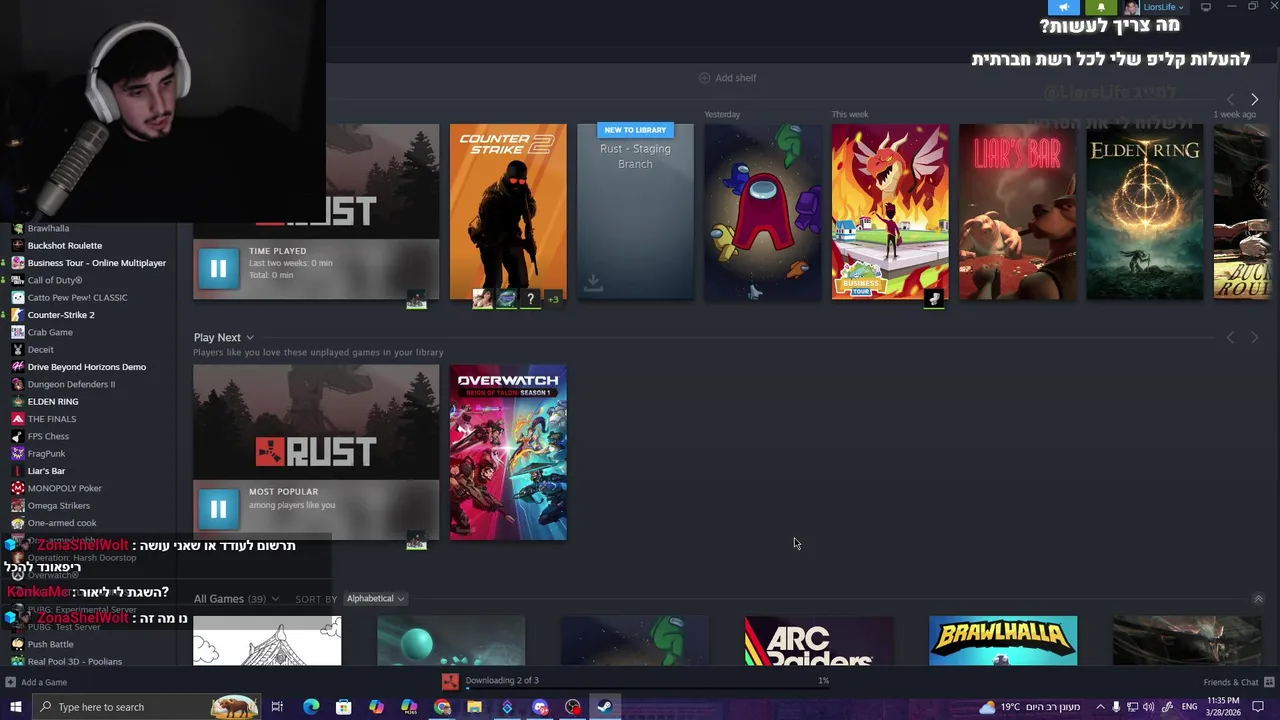Switch to Big Picture mode icon
This screenshot has width=1280, height=720.
1206,7
